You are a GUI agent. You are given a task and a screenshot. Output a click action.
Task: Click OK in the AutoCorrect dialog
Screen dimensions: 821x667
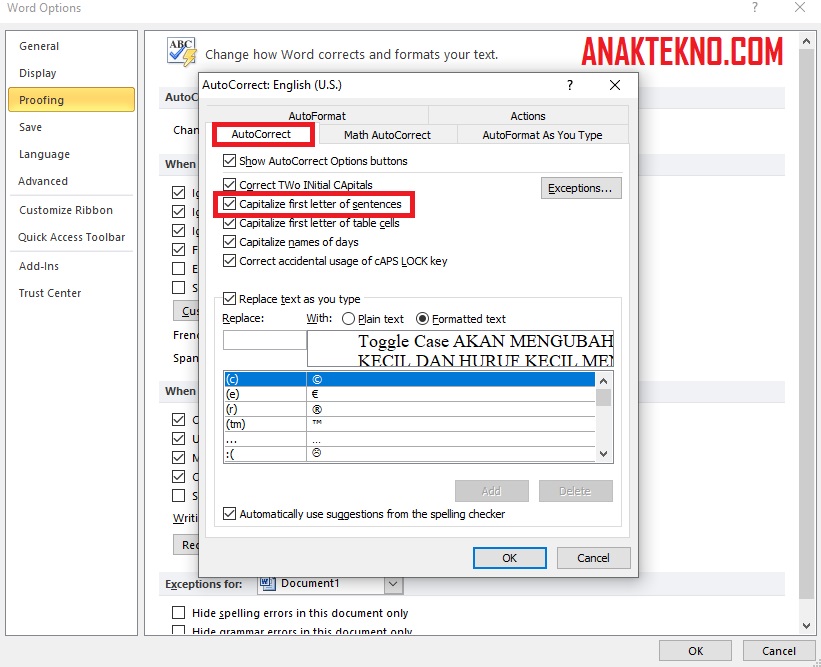coord(509,558)
